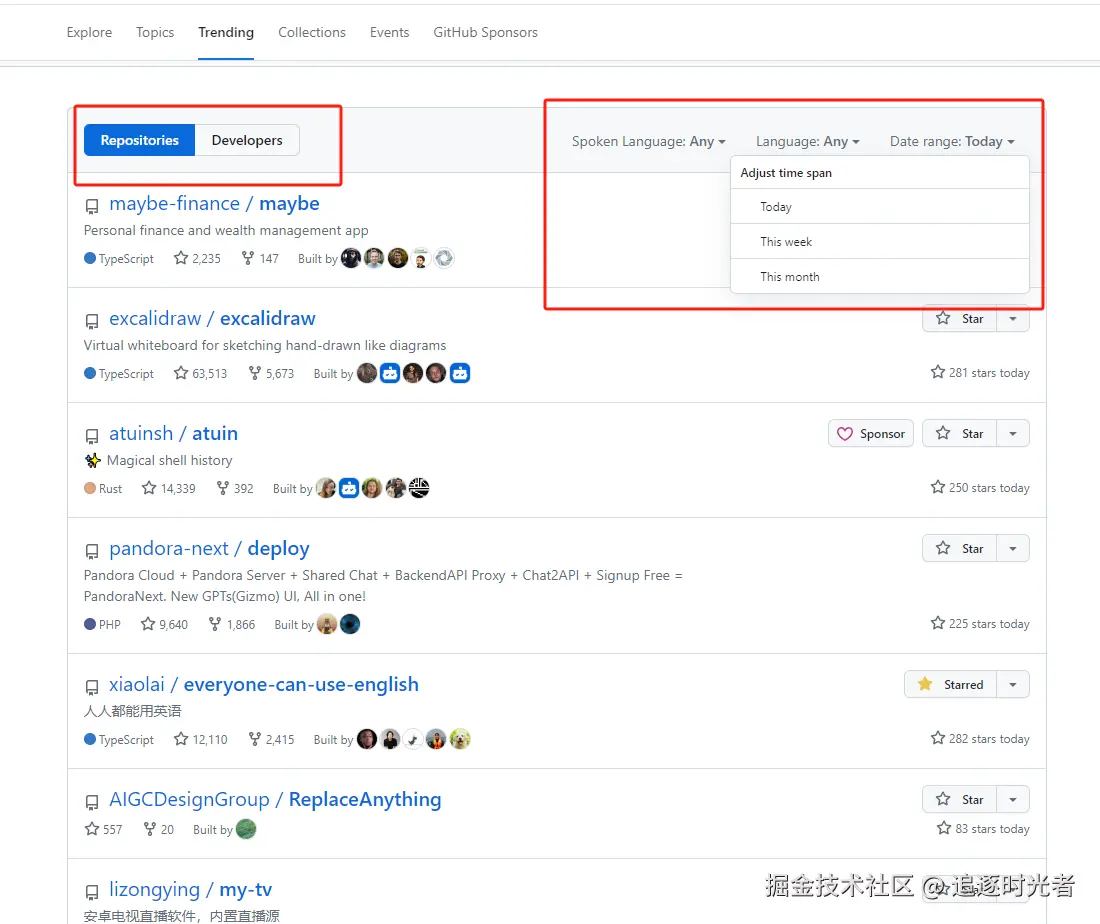Open maybe-finance / maybe repository
Image resolution: width=1100 pixels, height=924 pixels.
tap(214, 203)
